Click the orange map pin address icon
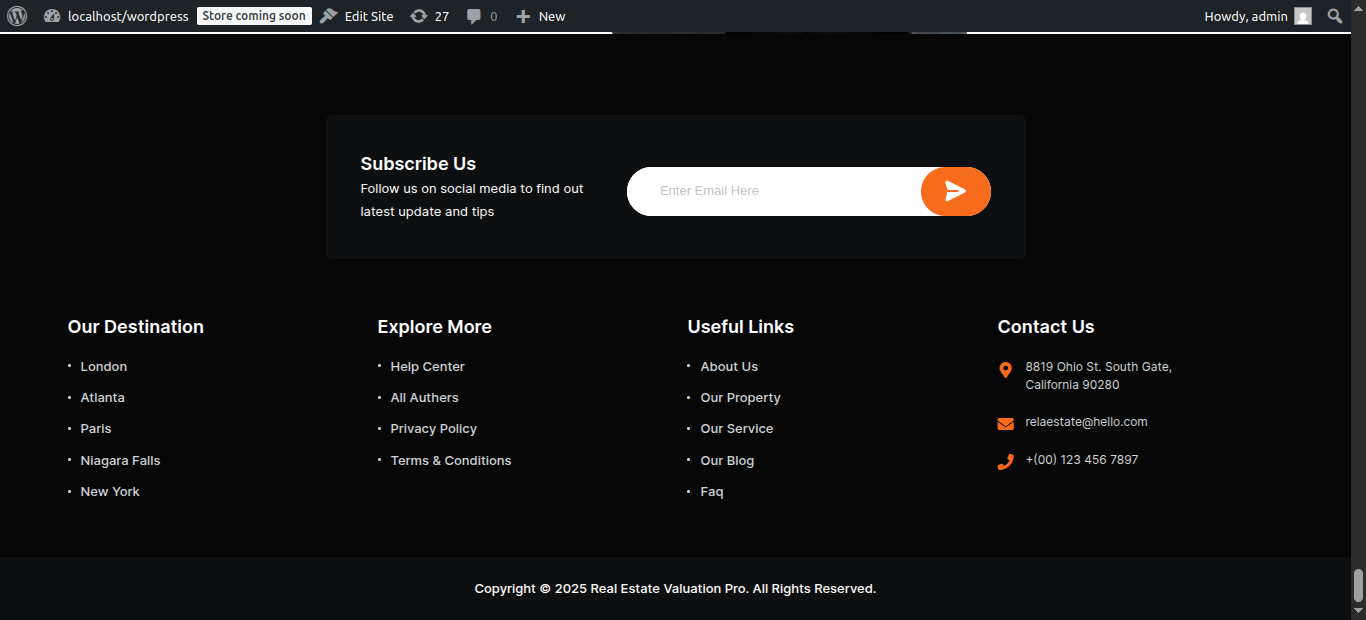Image resolution: width=1366 pixels, height=620 pixels. 1005,370
